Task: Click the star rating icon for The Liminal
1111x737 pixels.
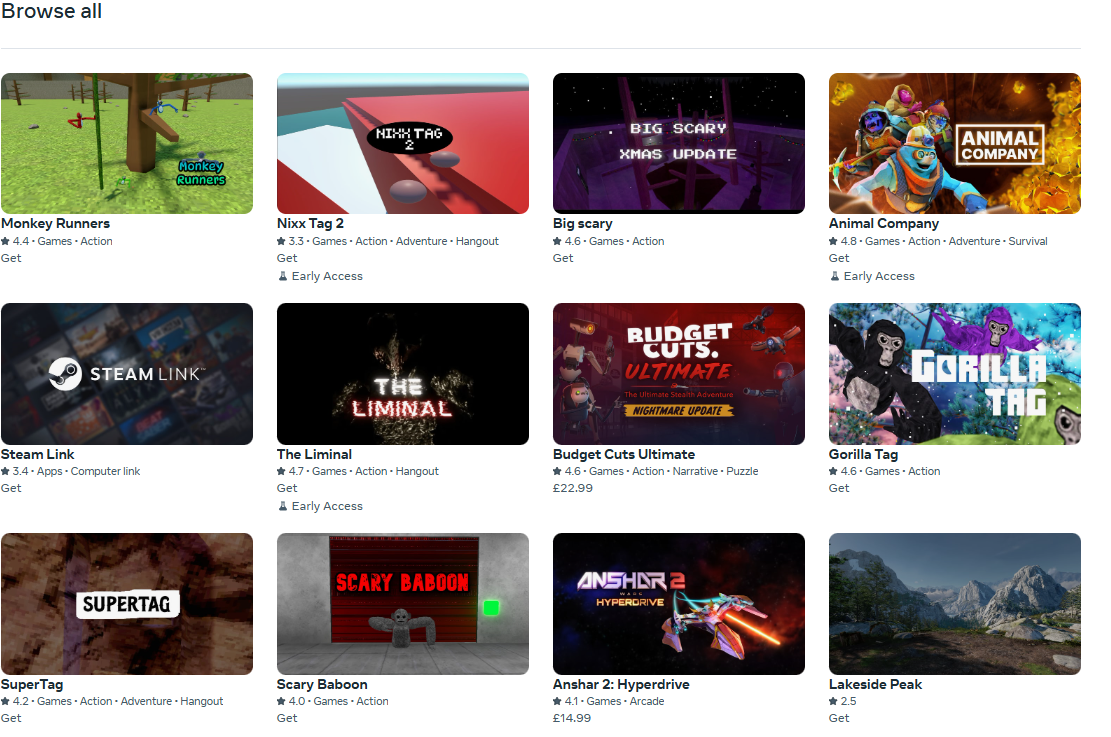Action: (x=281, y=471)
